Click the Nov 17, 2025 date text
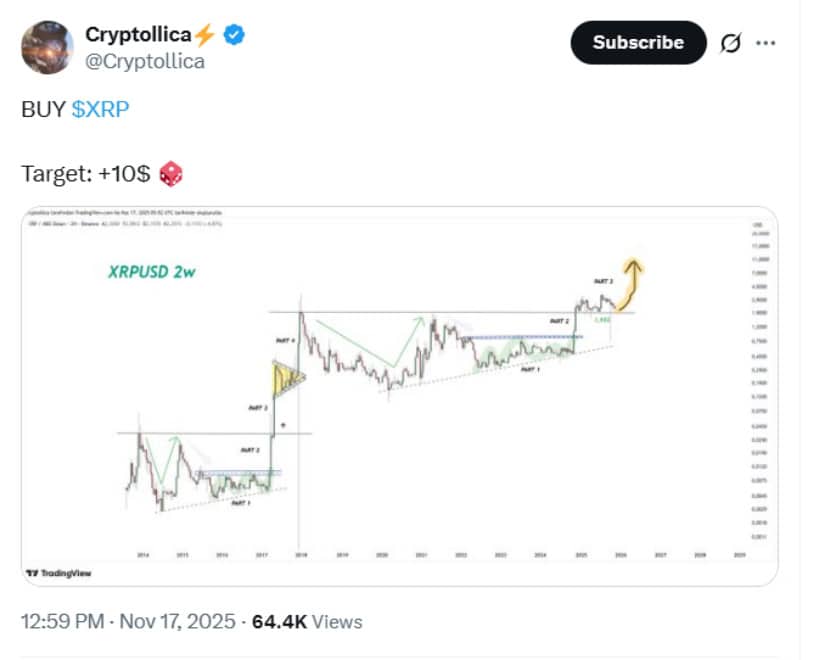The width and height of the screenshot is (825, 660). click(176, 622)
